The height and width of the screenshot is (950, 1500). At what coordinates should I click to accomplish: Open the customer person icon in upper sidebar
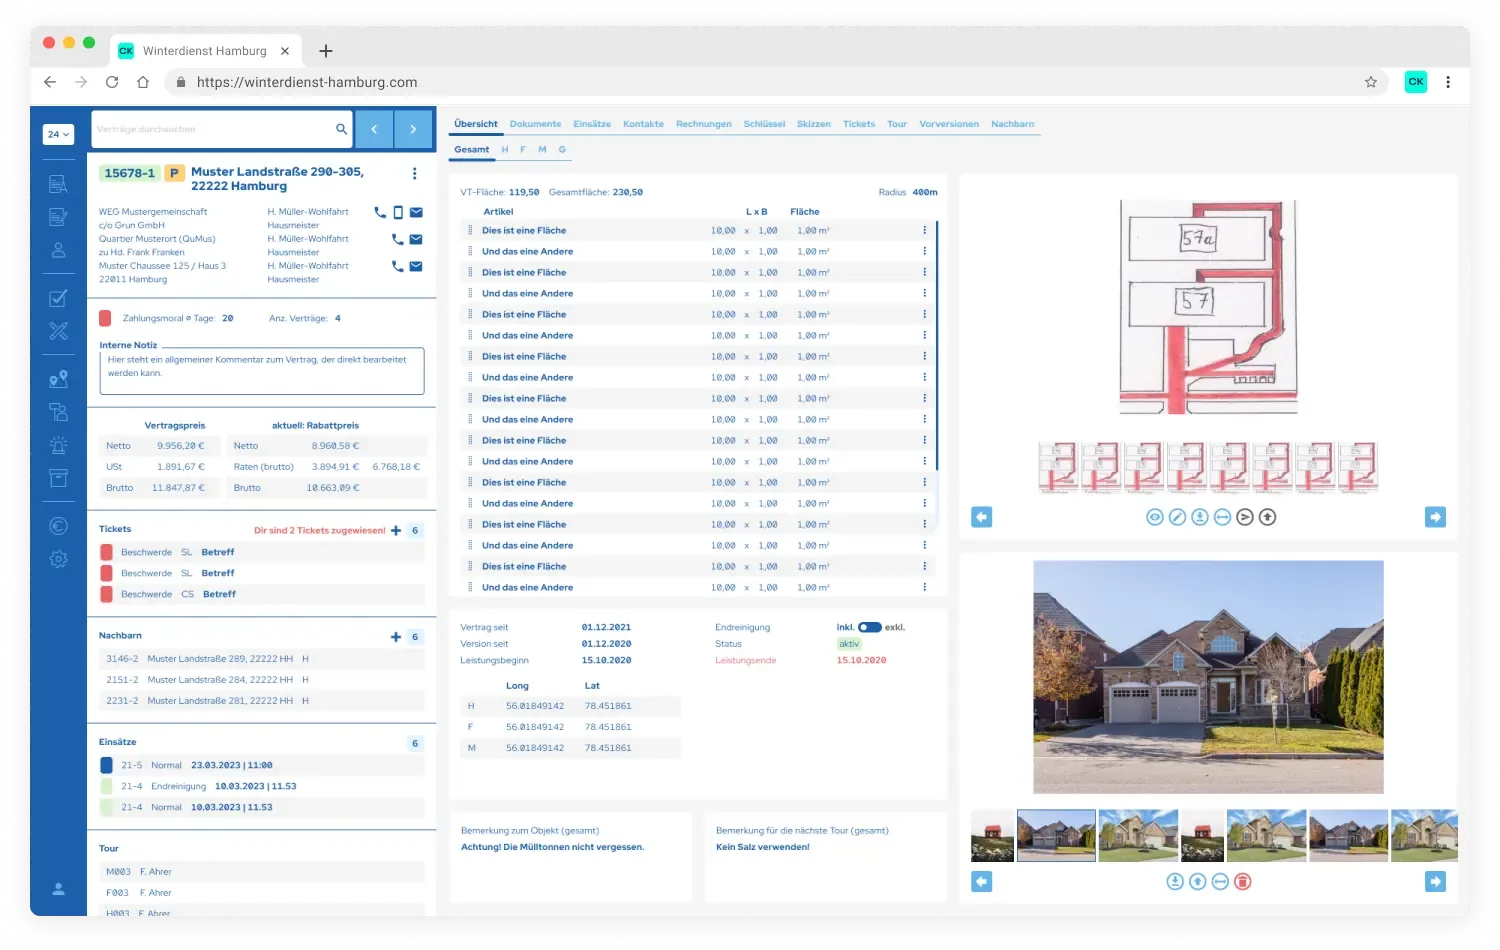(x=59, y=250)
